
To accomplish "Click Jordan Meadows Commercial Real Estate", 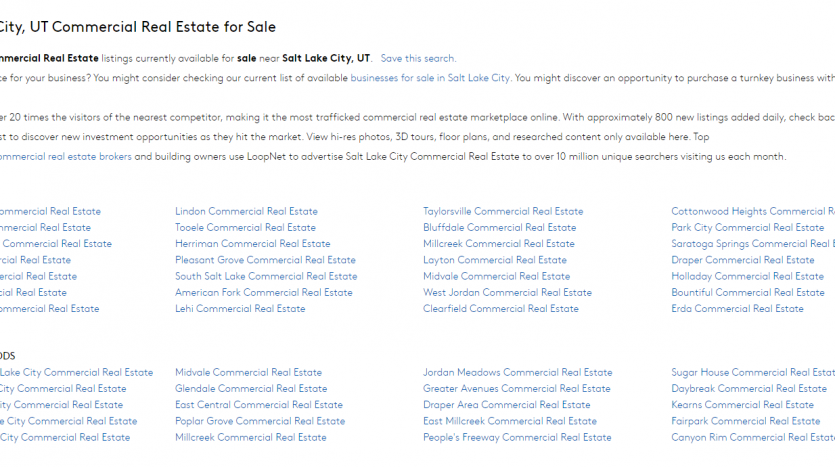I will click(x=517, y=373).
